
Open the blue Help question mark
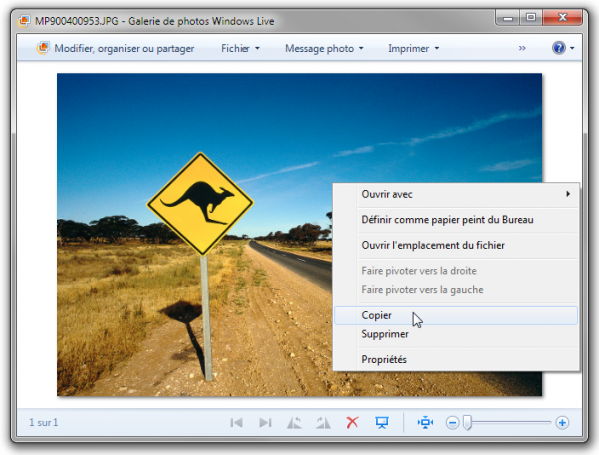(x=559, y=48)
